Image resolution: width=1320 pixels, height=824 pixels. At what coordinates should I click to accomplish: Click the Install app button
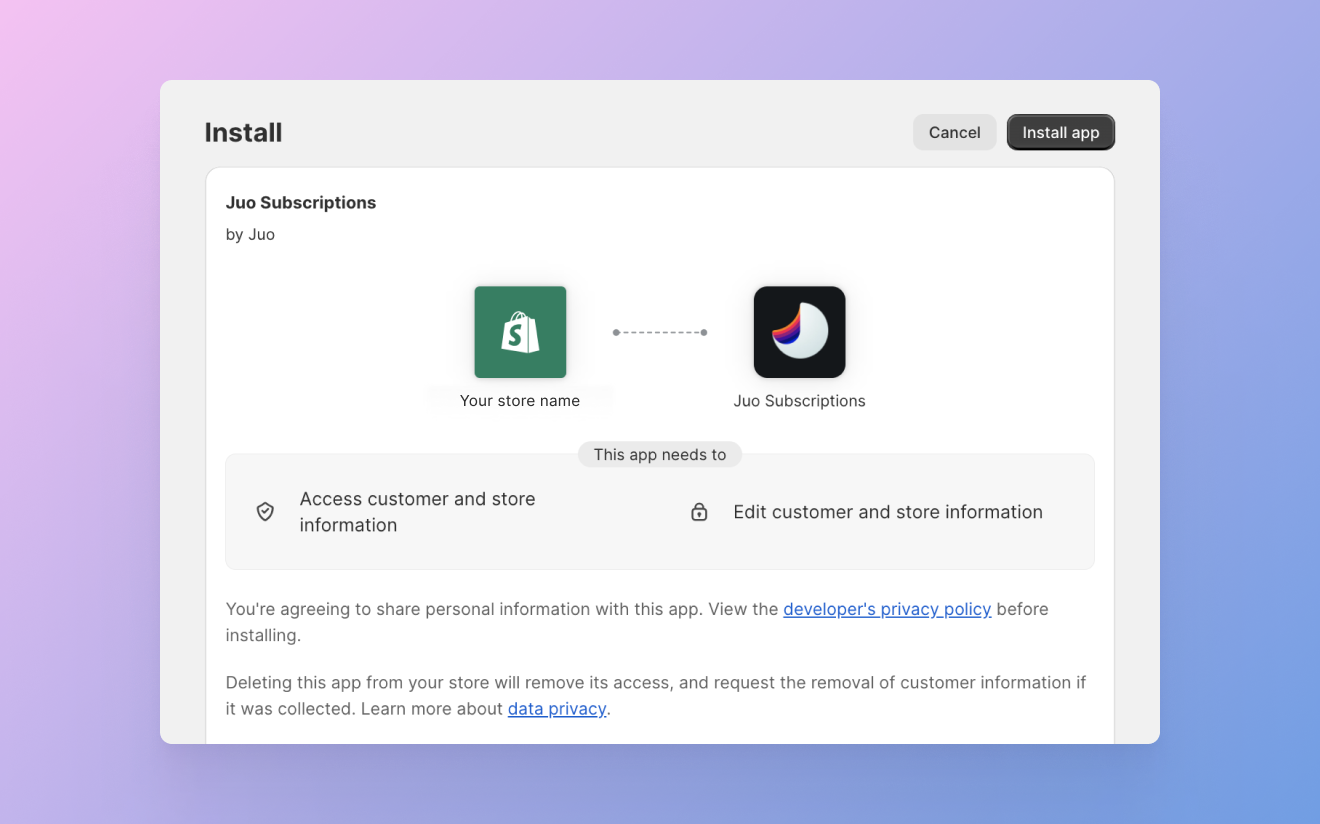[1060, 132]
